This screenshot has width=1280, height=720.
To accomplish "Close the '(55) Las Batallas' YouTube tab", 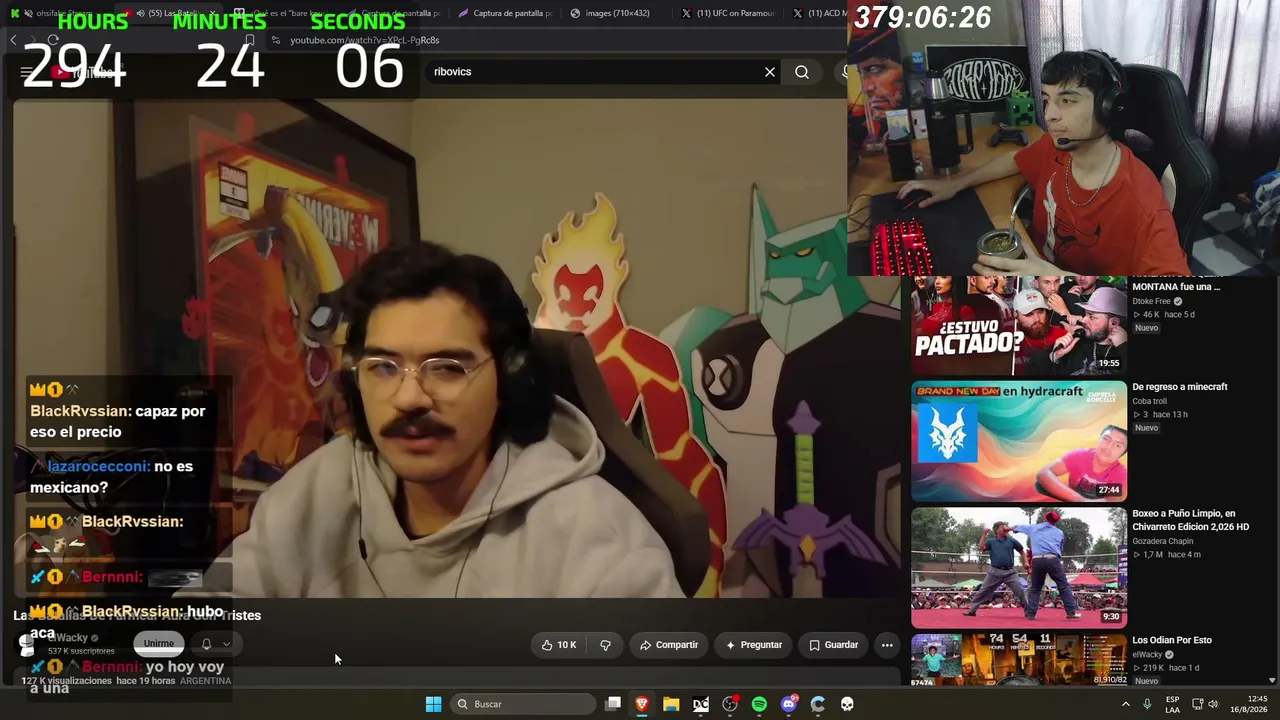I will 211,13.
